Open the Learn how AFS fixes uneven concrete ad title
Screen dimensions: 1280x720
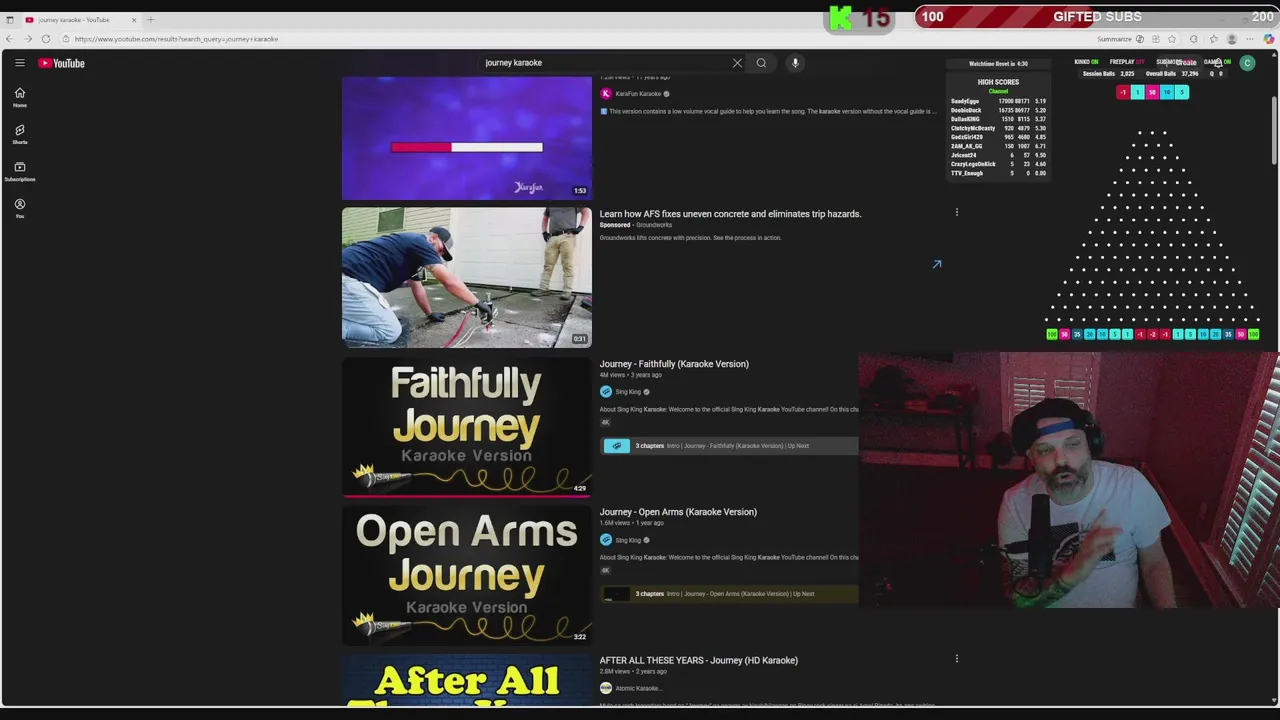pos(730,214)
